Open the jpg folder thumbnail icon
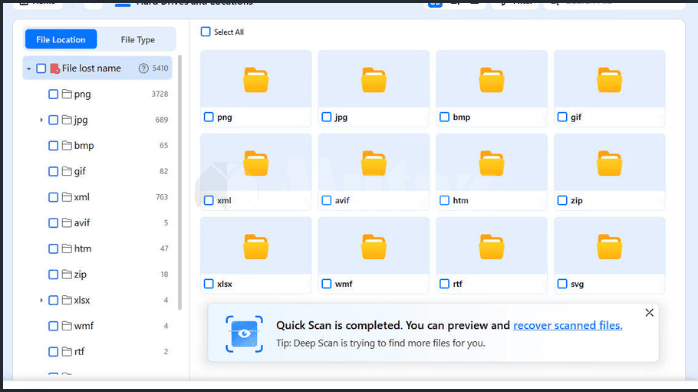 373,80
